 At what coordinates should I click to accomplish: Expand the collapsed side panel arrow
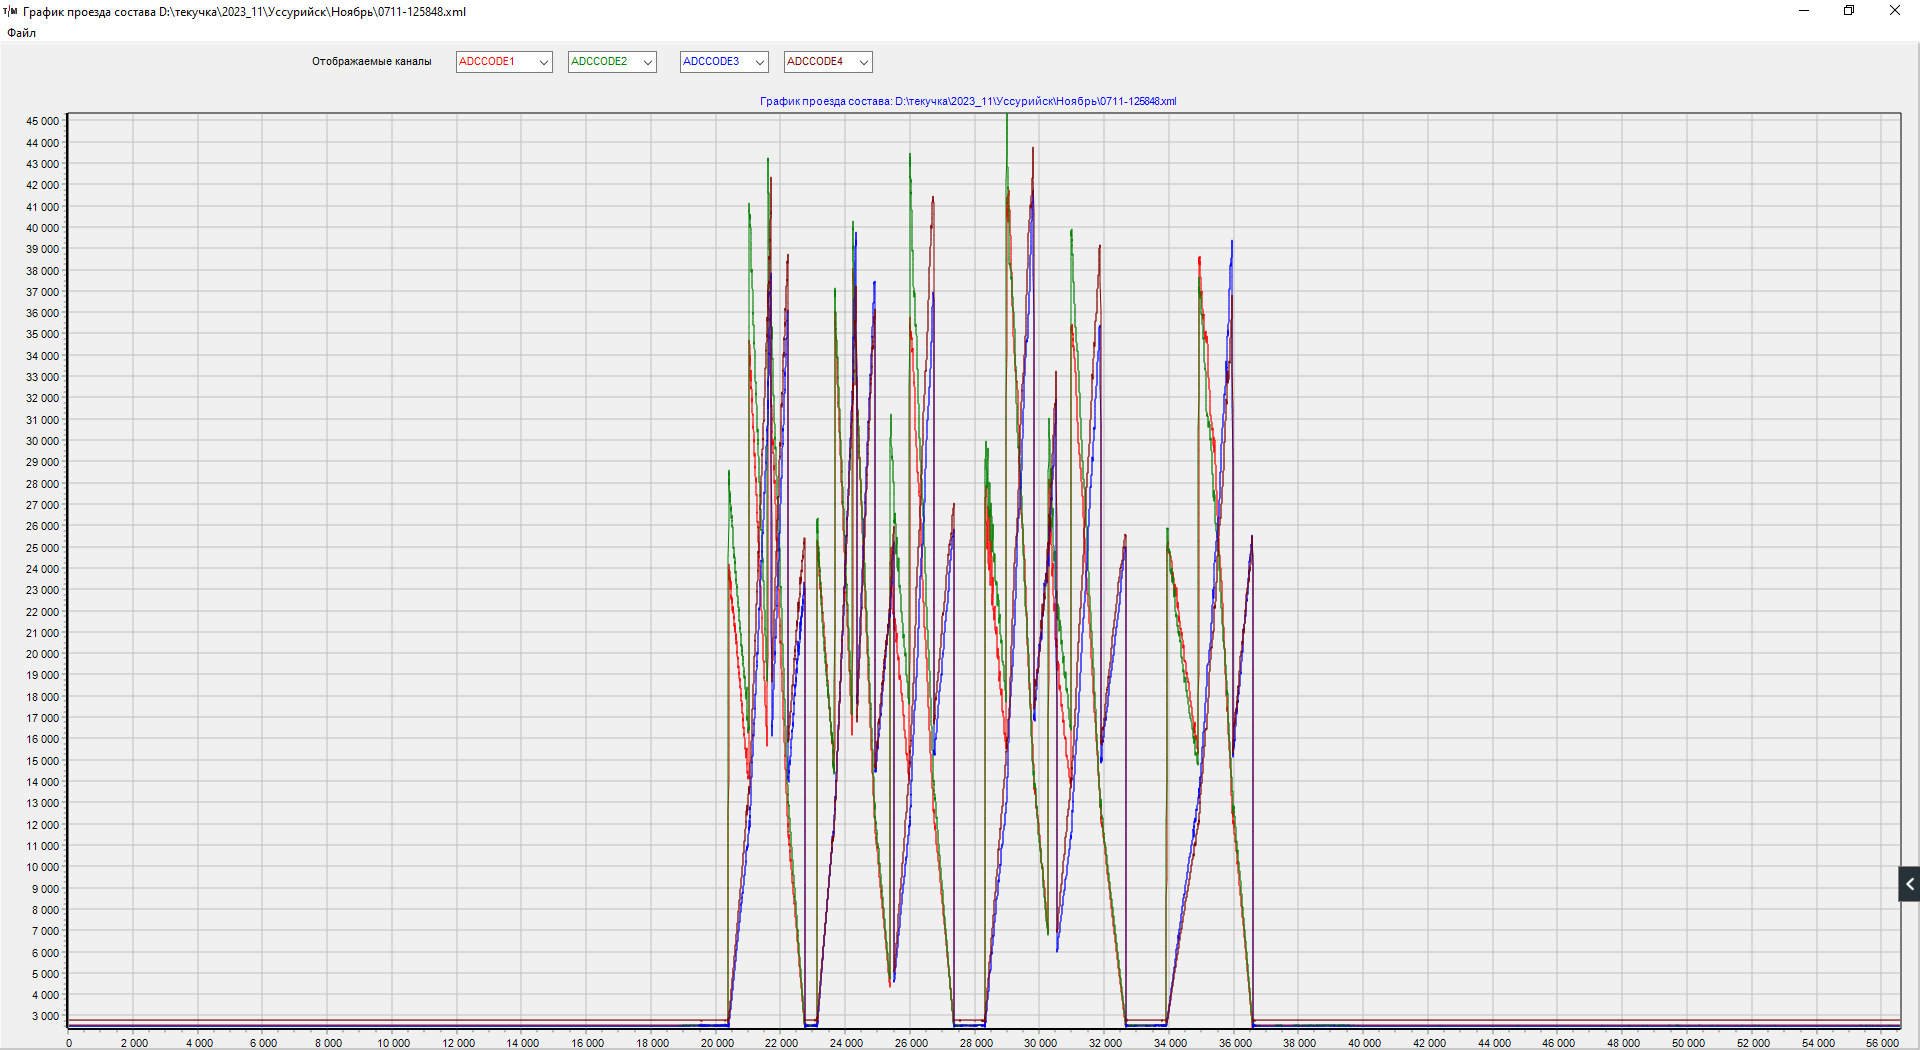(1909, 884)
